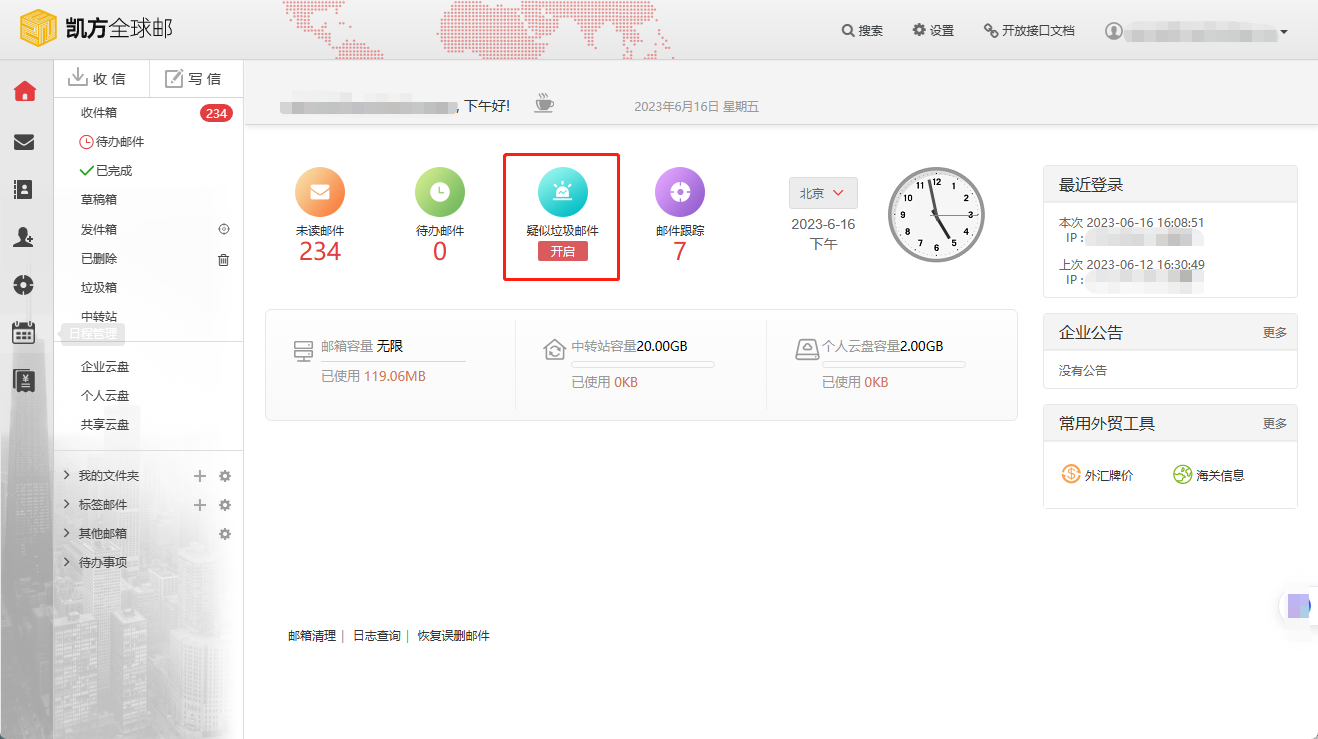This screenshot has height=739, width=1318.
Task: Open the address book sidebar icon
Action: [24, 189]
